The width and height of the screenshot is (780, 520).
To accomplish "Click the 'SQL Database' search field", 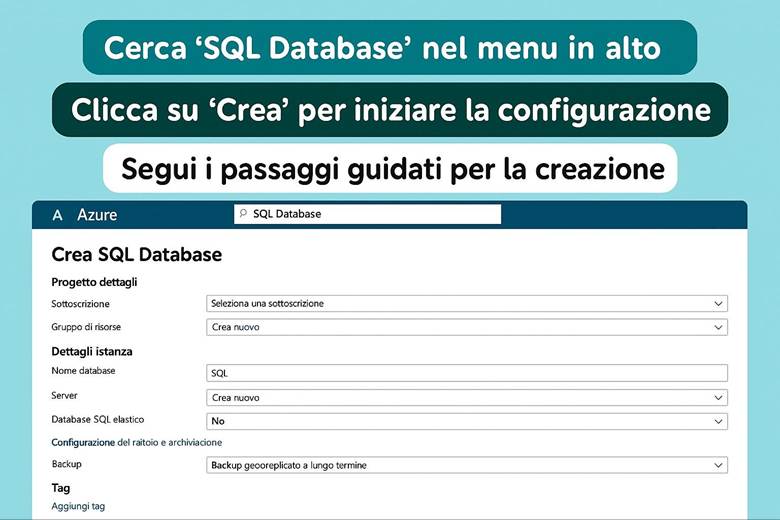I will [x=370, y=214].
